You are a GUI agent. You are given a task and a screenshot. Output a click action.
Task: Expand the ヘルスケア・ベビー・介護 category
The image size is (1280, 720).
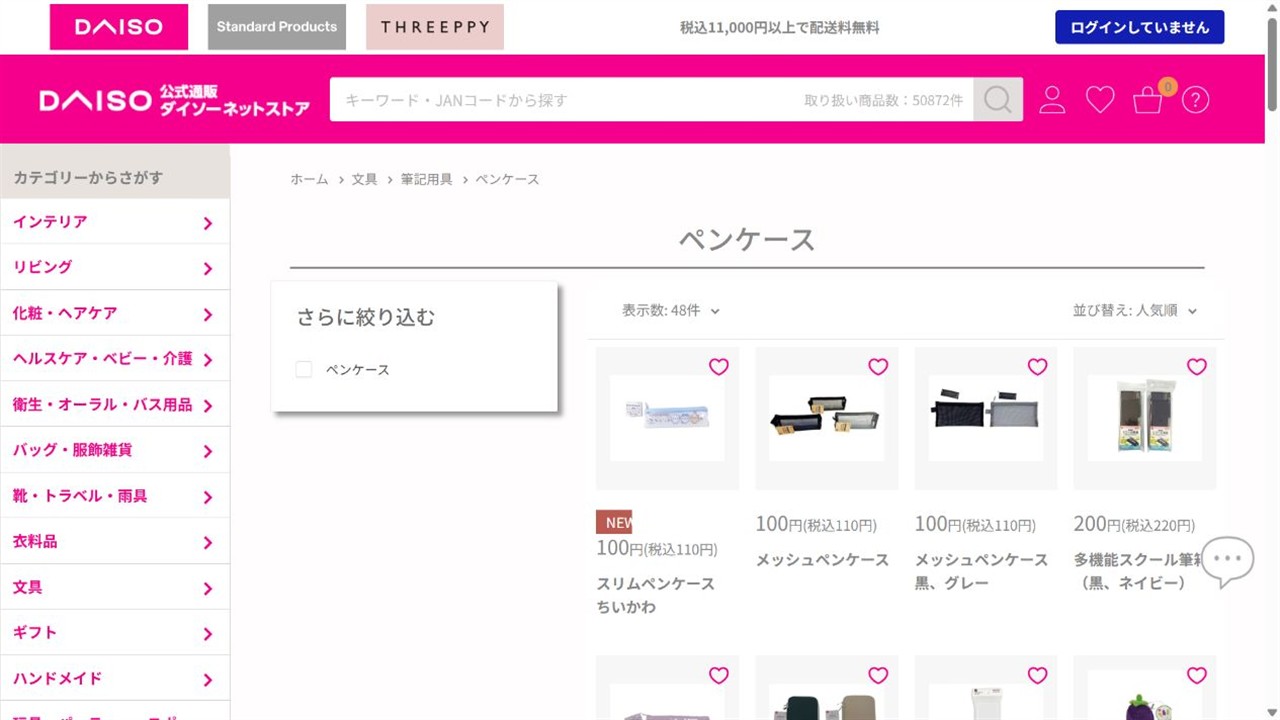click(115, 359)
